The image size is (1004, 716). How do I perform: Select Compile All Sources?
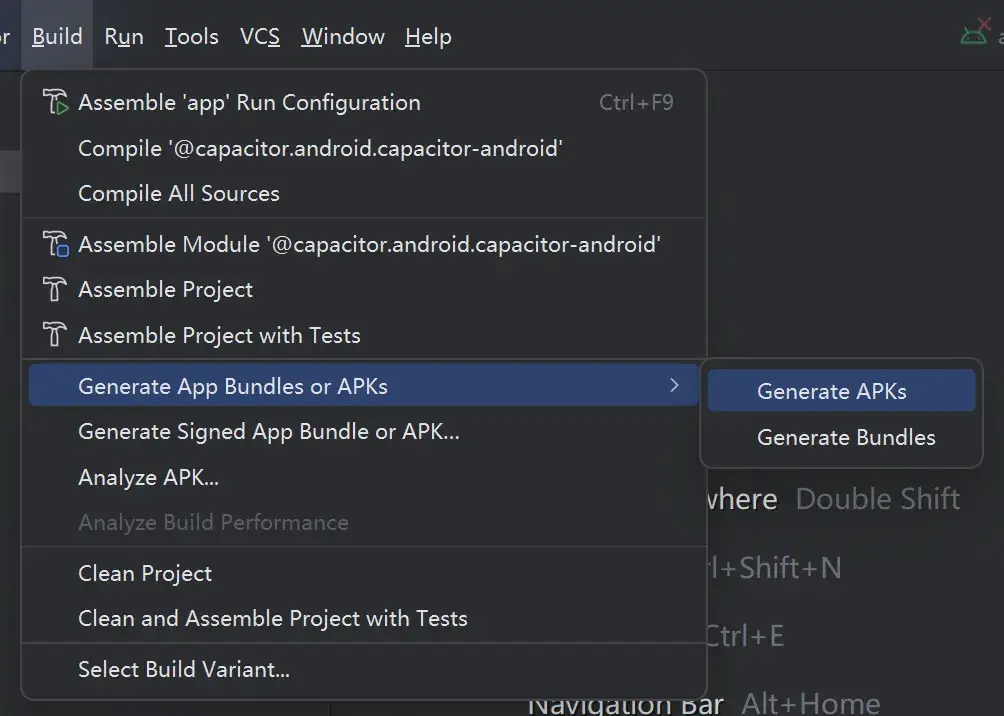click(179, 193)
